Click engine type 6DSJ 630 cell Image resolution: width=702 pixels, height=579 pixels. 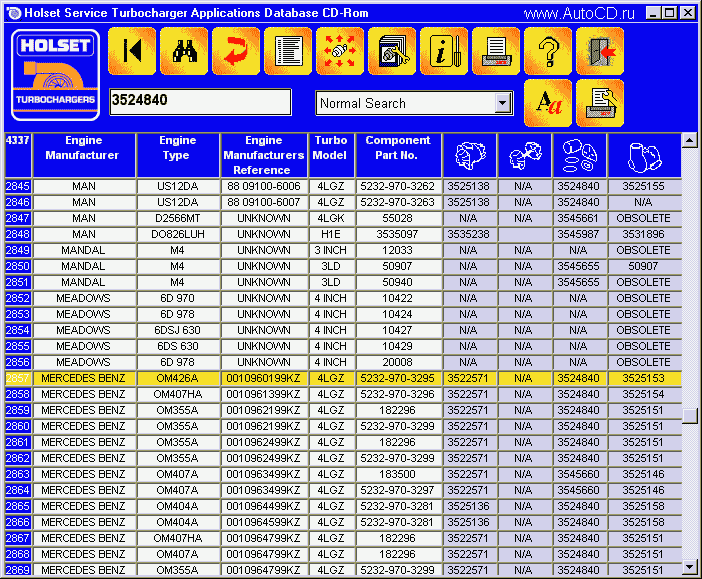click(x=177, y=330)
